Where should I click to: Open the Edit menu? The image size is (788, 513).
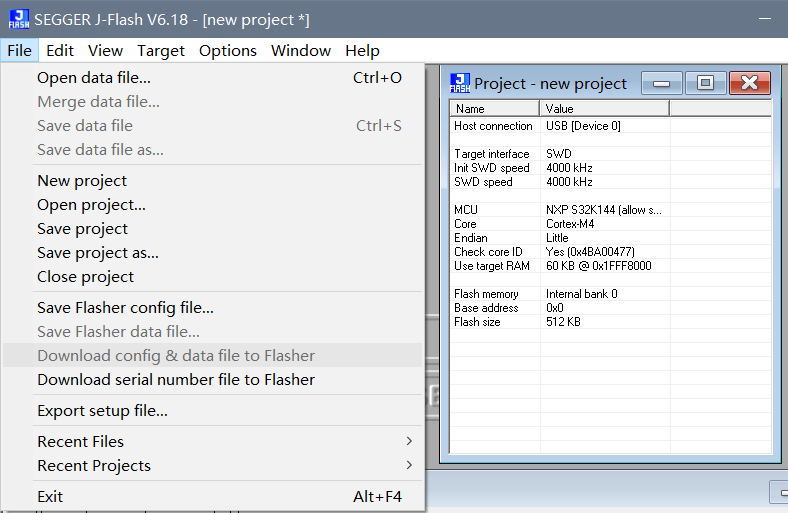60,51
